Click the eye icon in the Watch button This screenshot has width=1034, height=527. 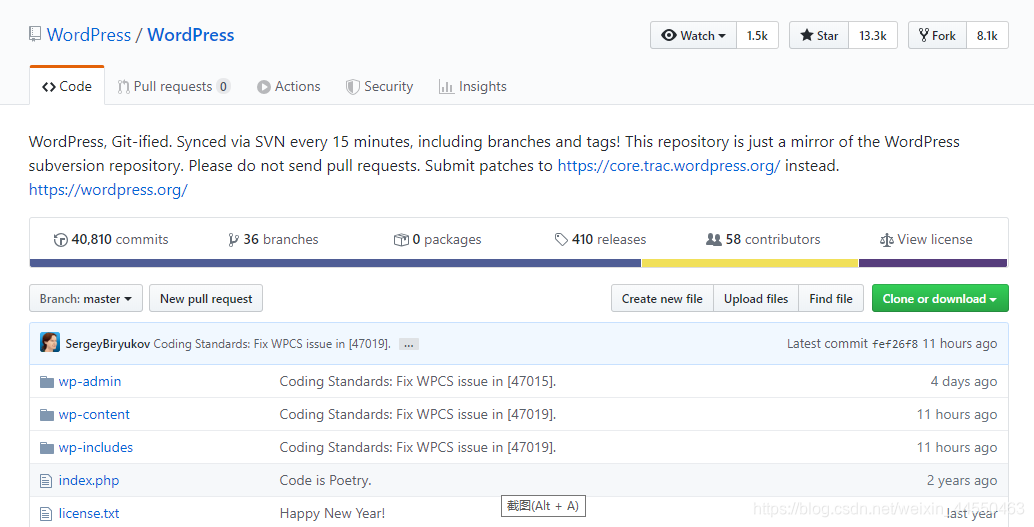tap(669, 36)
